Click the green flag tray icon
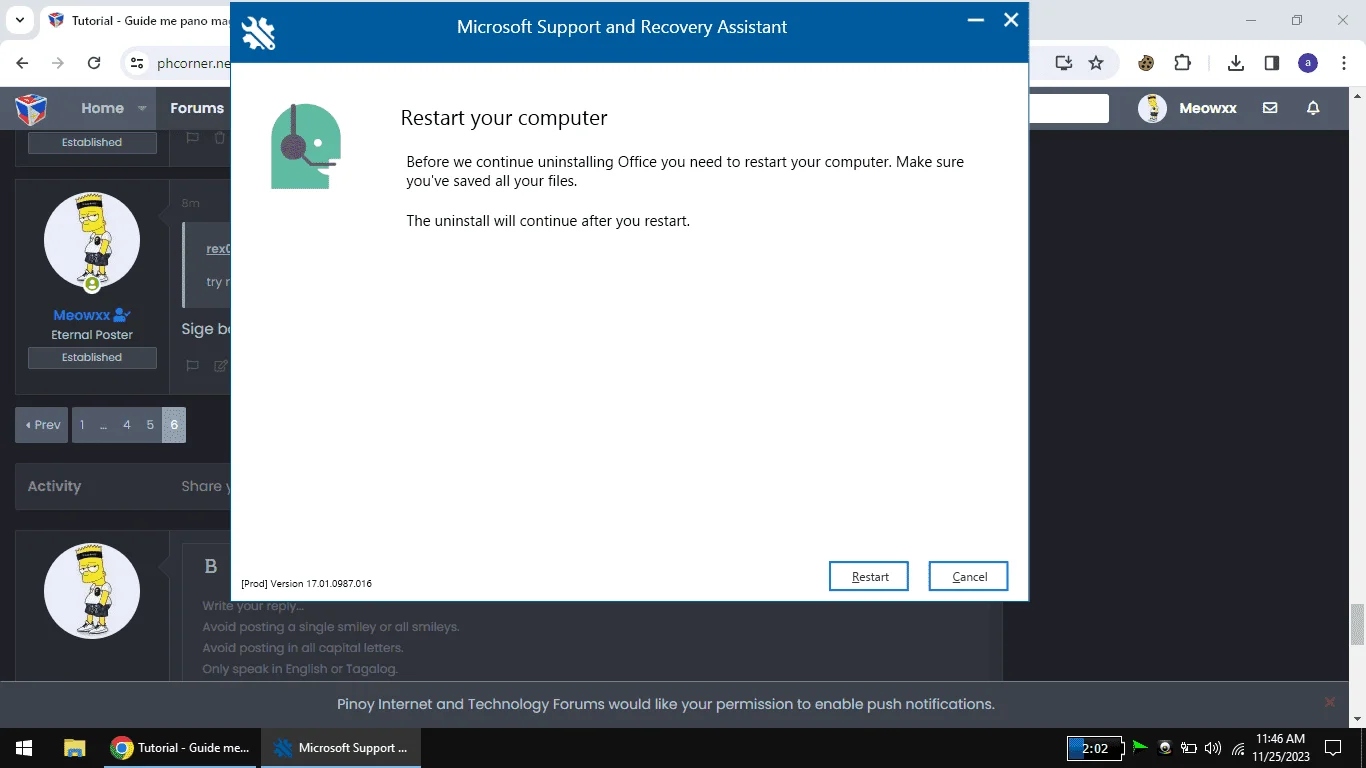This screenshot has width=1366, height=768. (1140, 747)
